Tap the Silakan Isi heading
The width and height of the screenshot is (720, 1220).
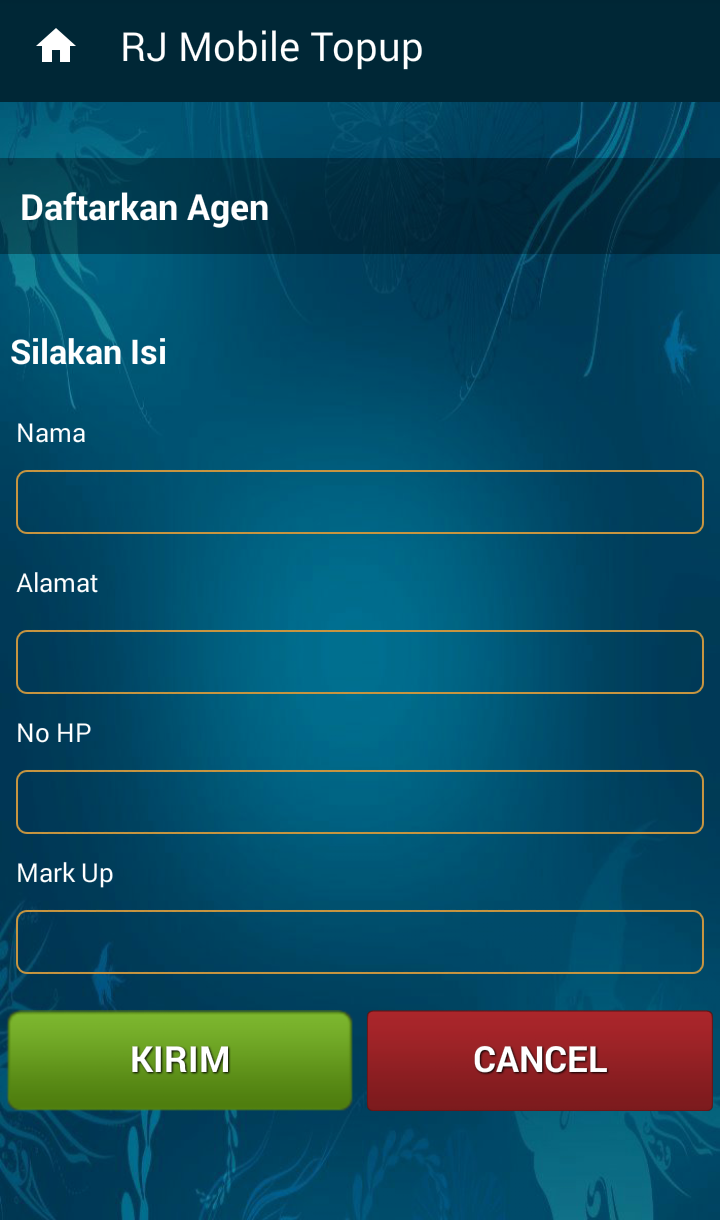88,352
